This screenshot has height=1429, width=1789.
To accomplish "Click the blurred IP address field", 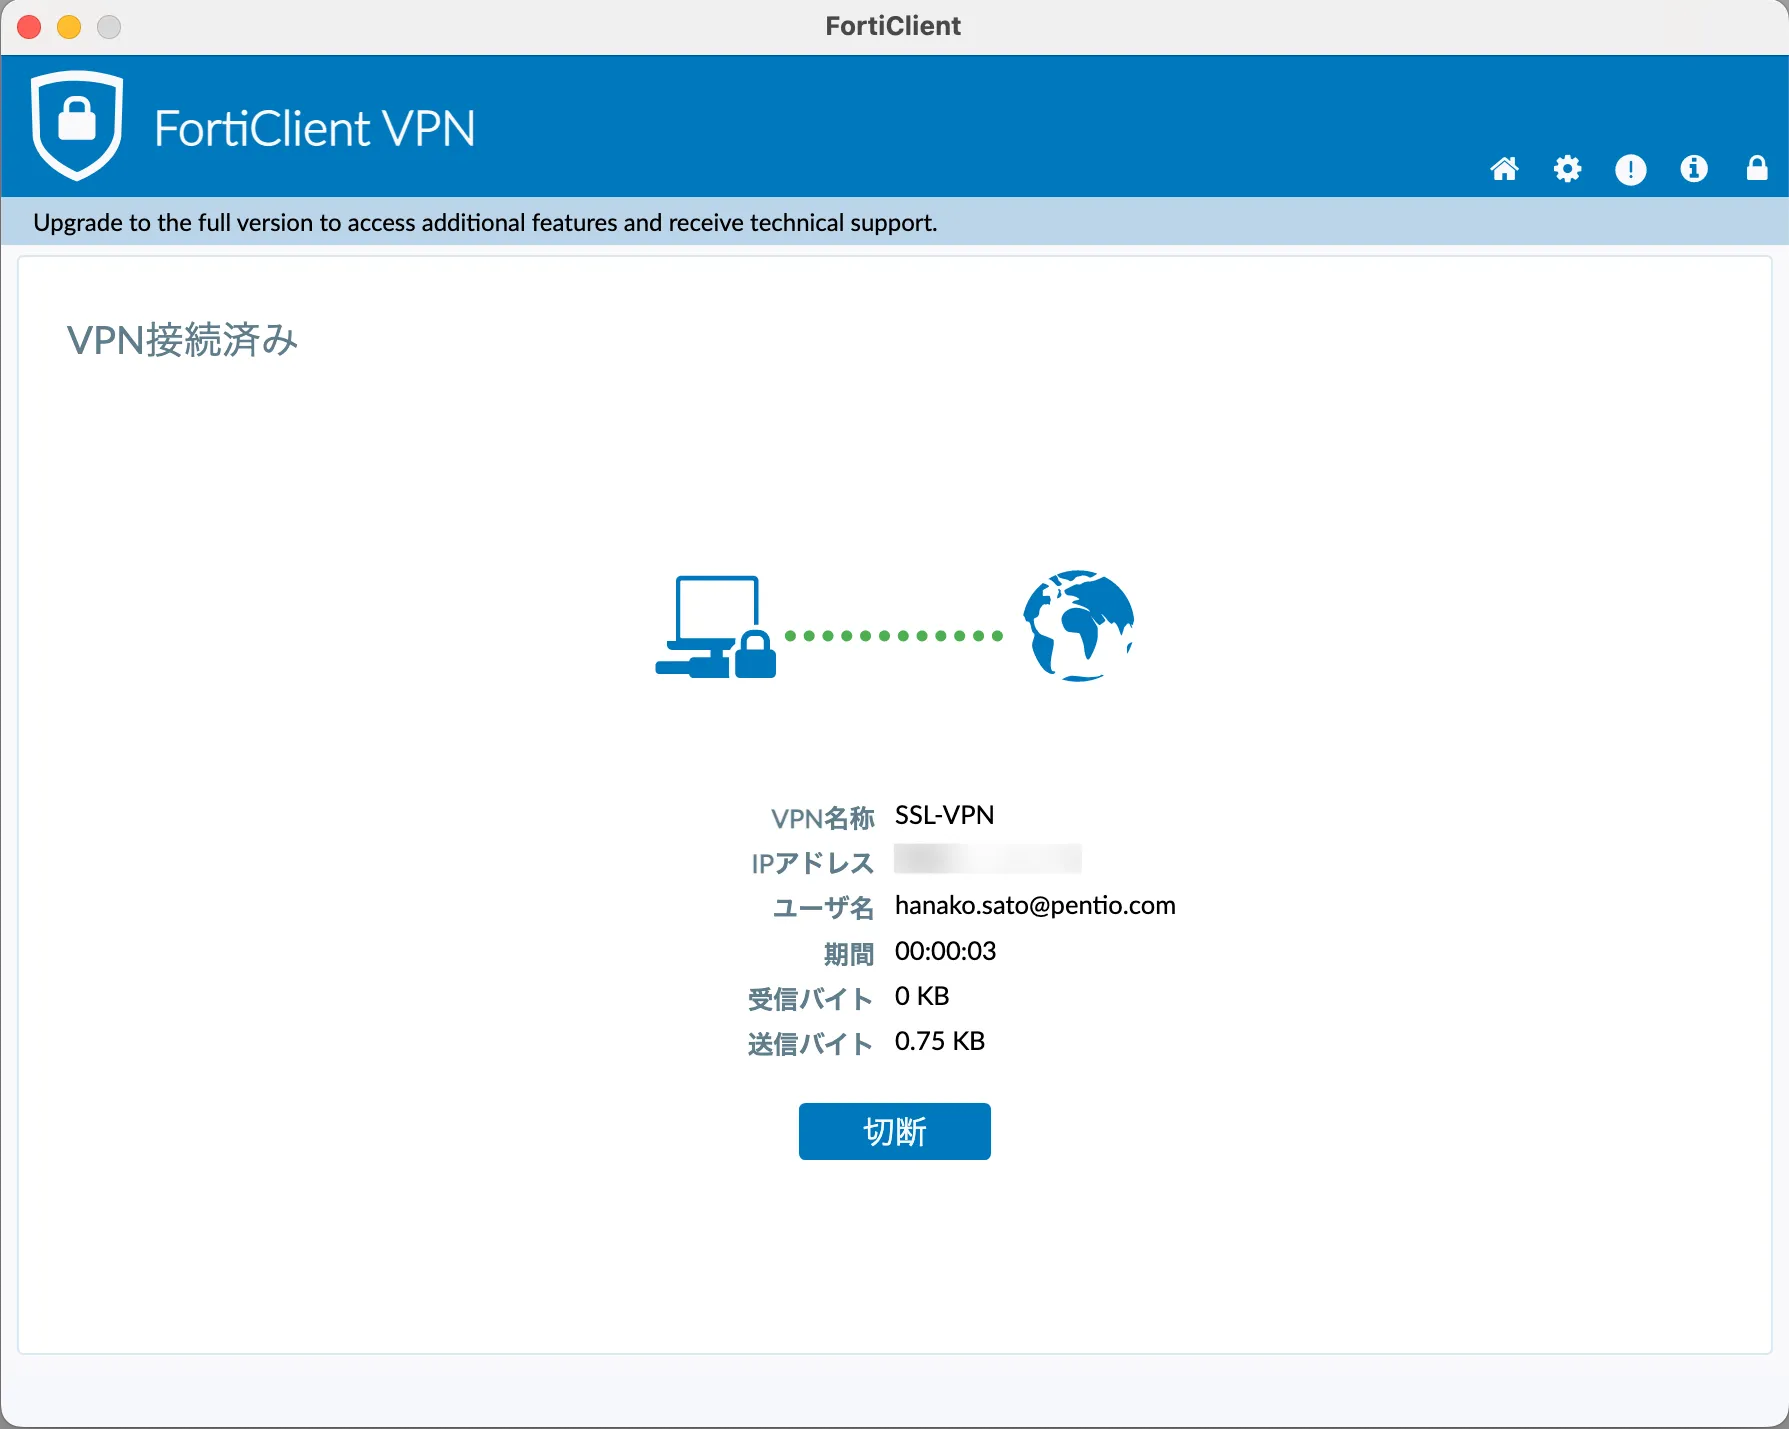I will click(x=987, y=859).
